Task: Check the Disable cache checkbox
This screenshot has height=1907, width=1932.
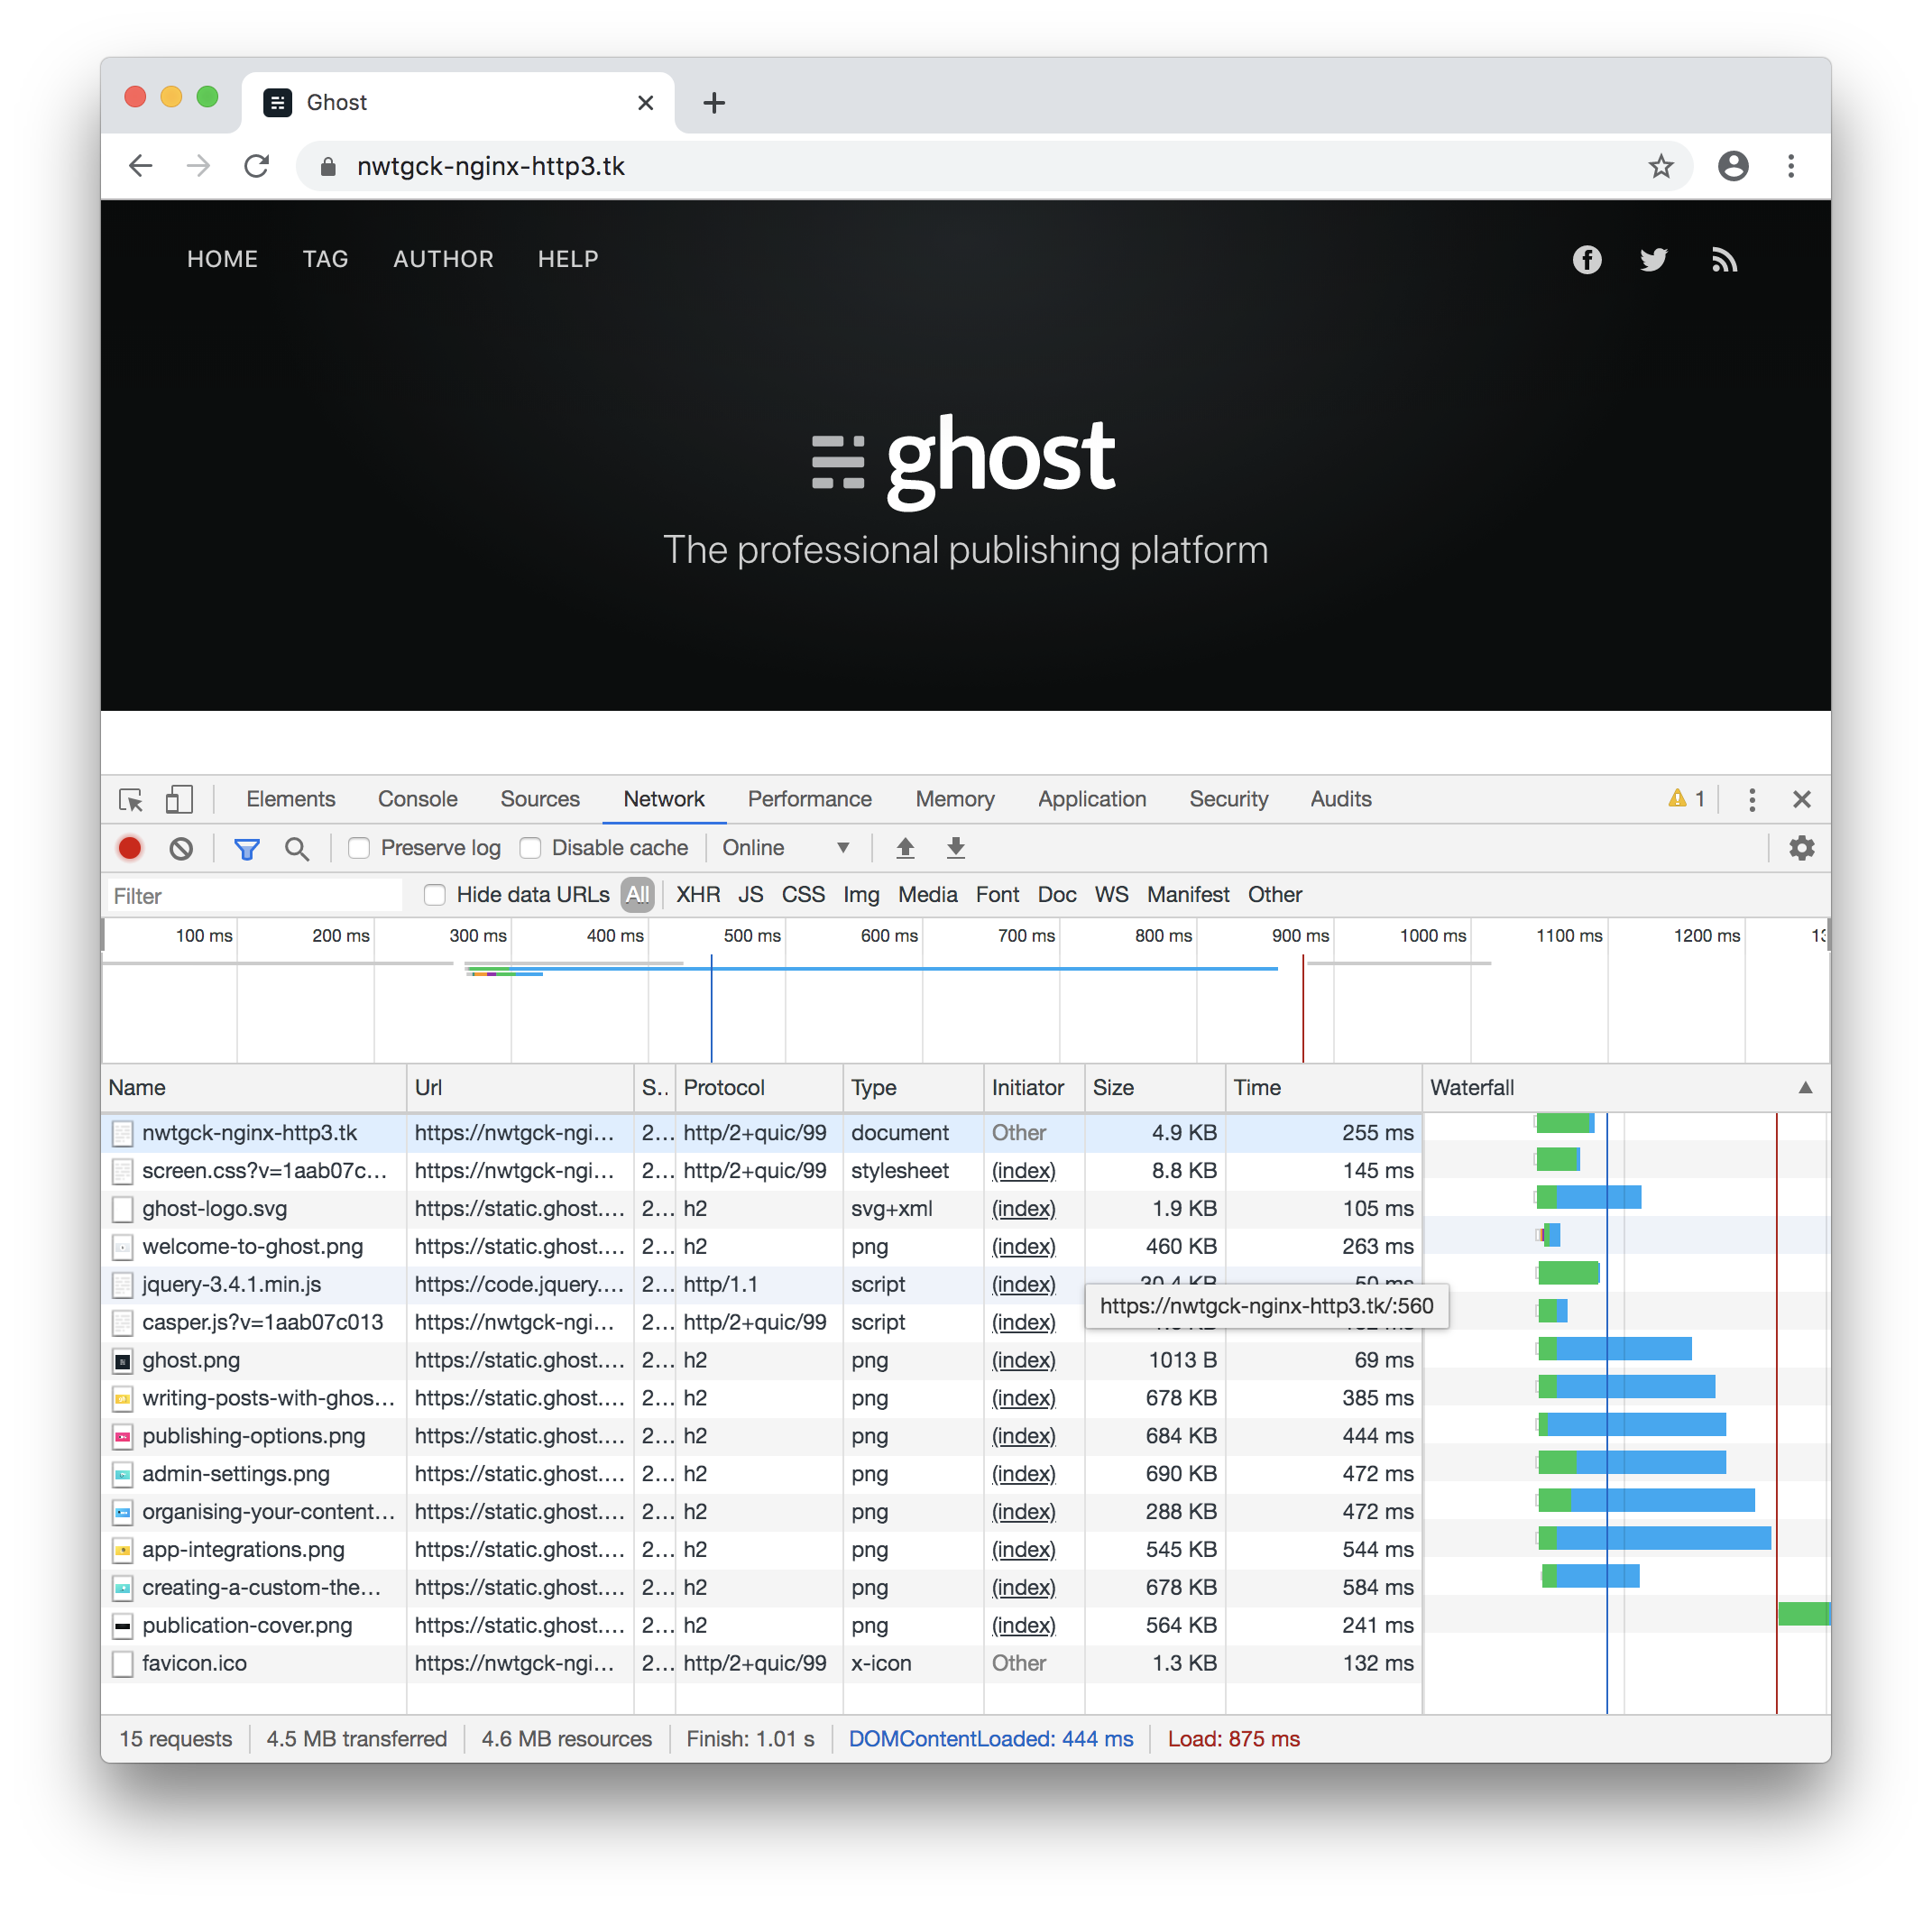Action: 530,848
